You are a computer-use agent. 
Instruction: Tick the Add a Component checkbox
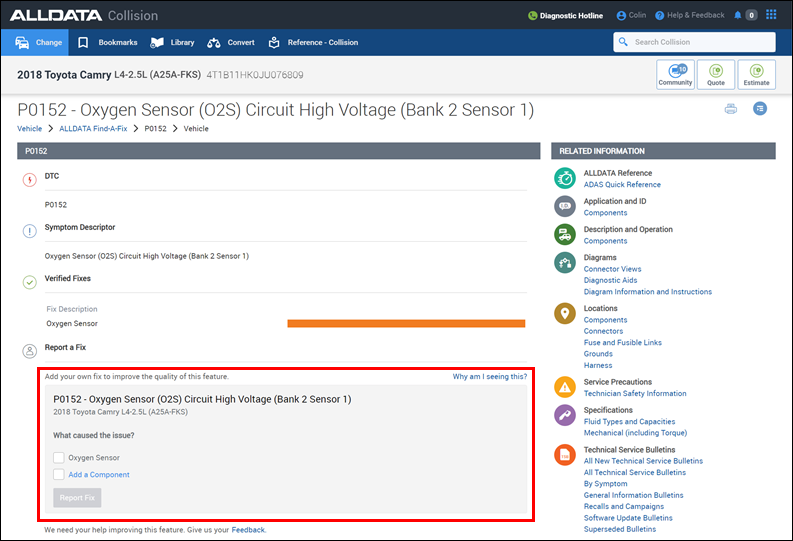click(x=59, y=475)
